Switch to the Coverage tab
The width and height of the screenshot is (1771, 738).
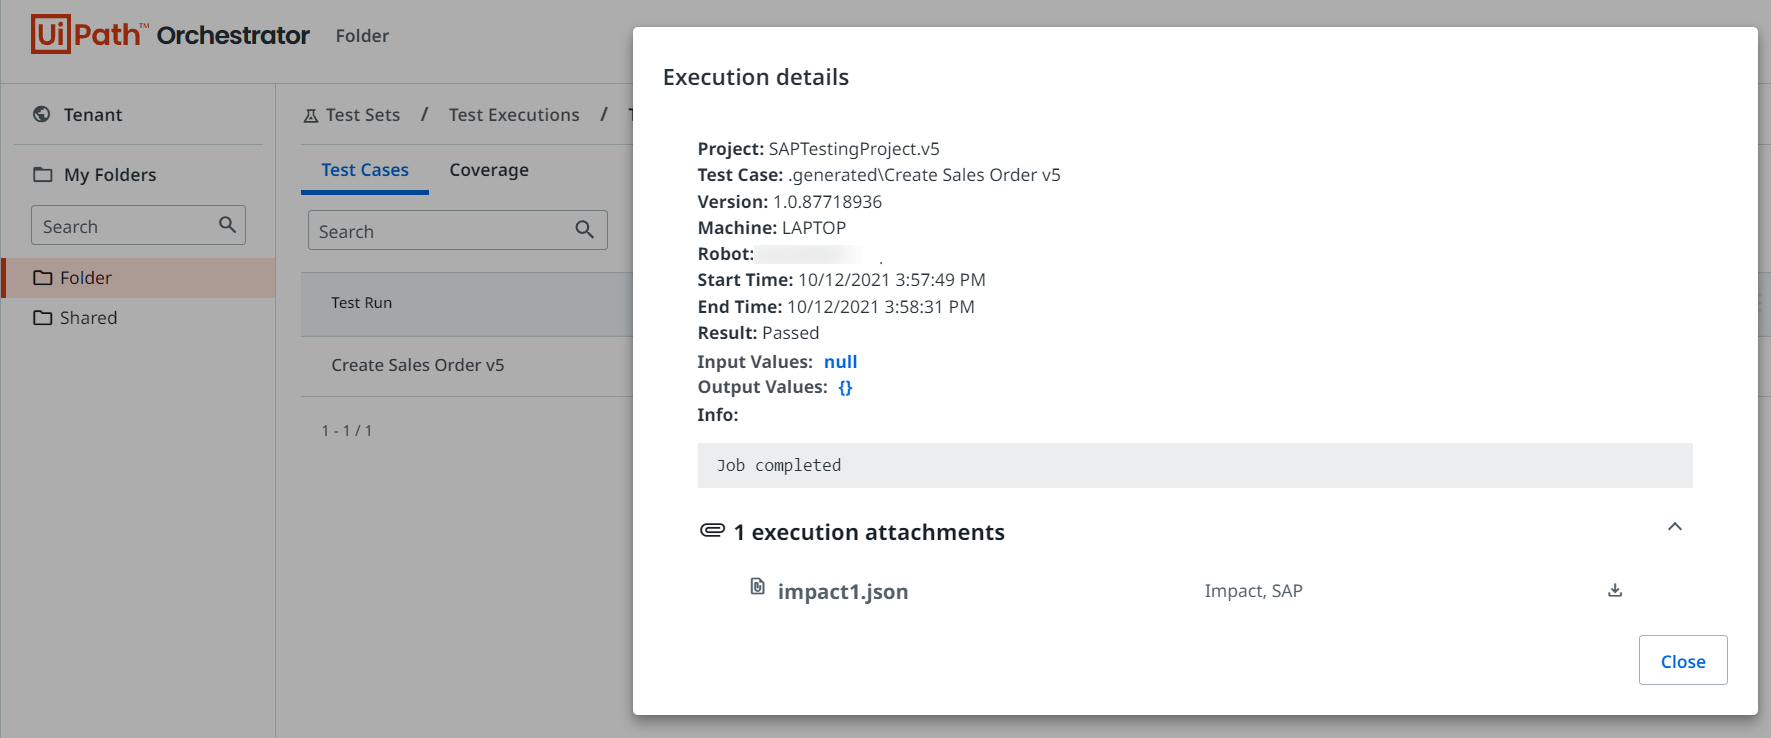coord(489,170)
